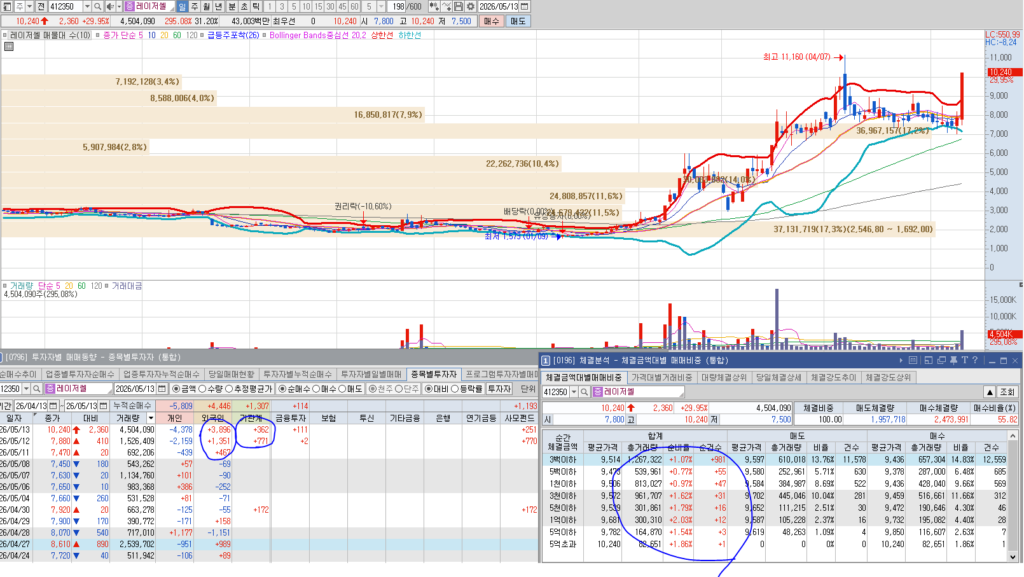The image size is (1024, 577).
Task: Open 대량체결상위 tab
Action: coord(724,377)
